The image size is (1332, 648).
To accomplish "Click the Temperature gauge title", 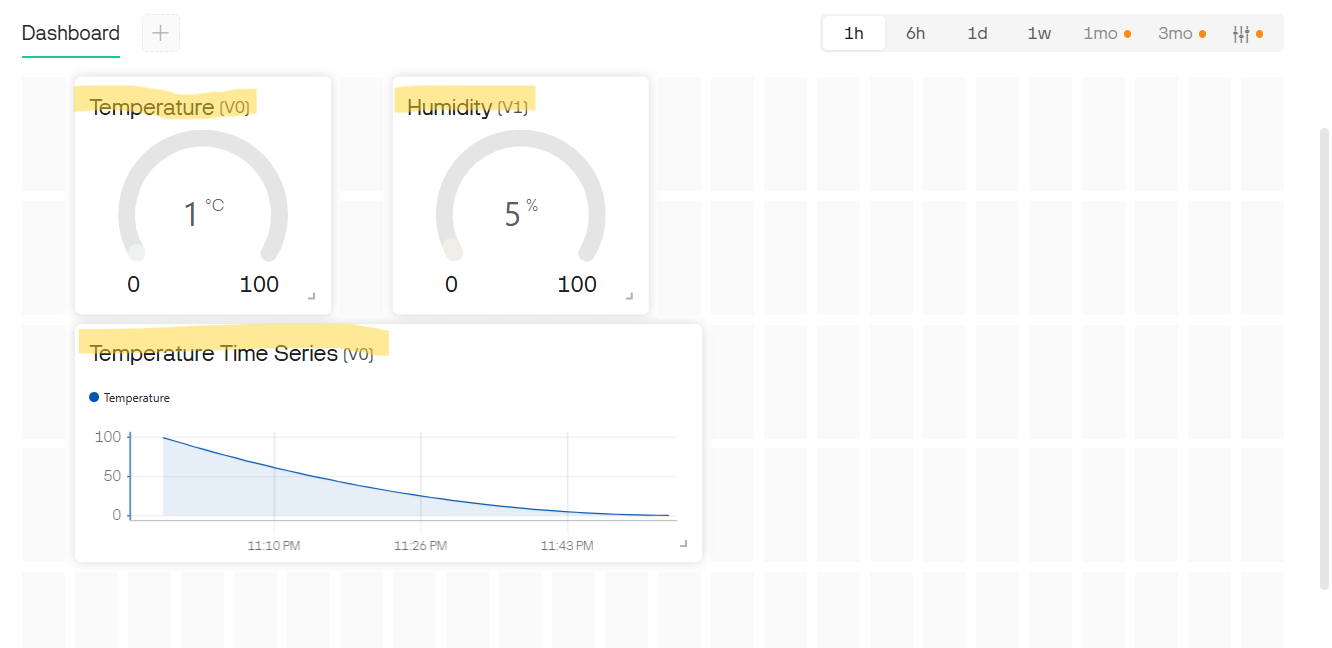I will click(x=152, y=107).
